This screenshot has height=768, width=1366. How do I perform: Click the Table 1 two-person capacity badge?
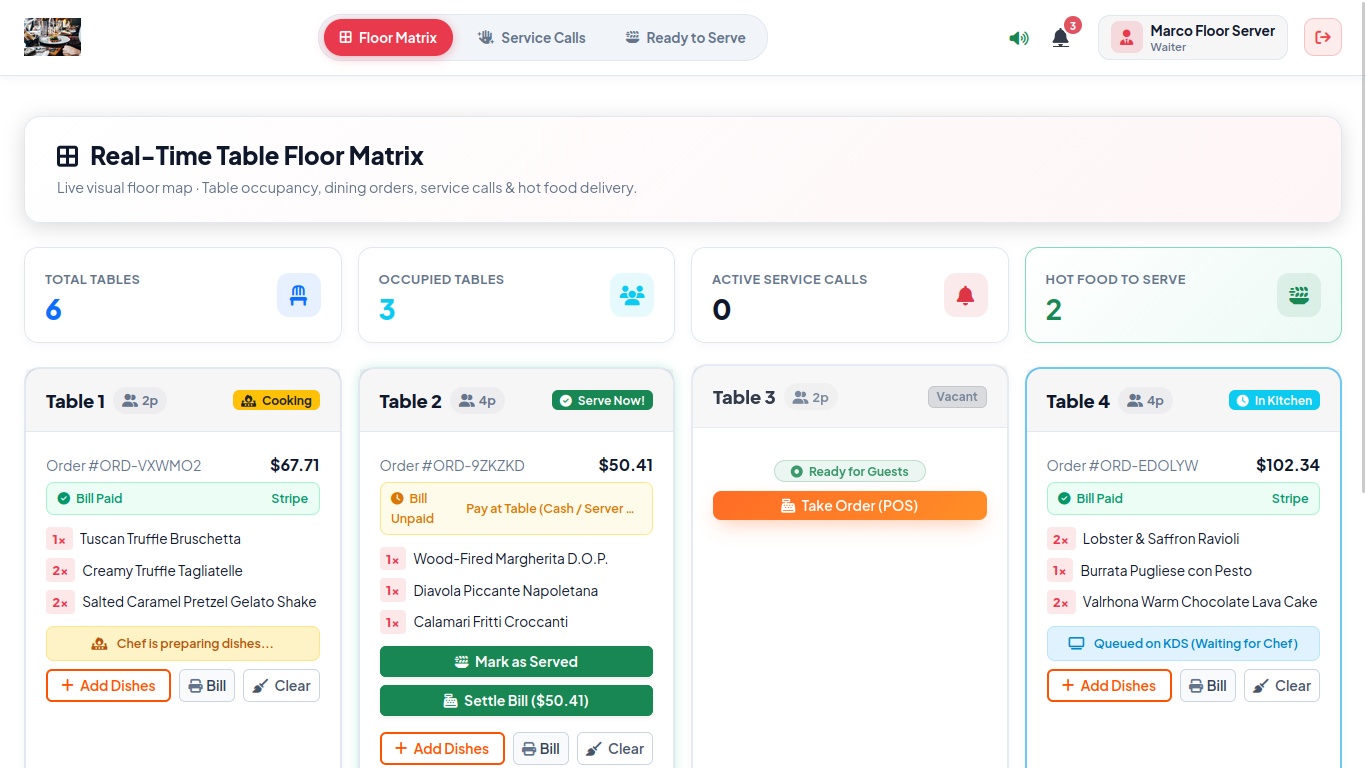140,401
